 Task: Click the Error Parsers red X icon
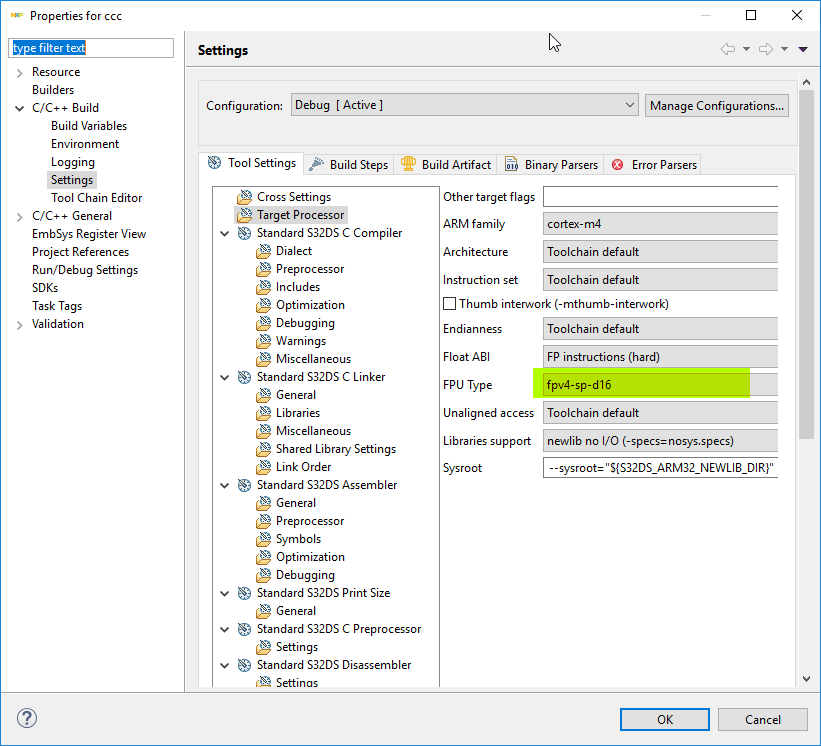coord(618,164)
